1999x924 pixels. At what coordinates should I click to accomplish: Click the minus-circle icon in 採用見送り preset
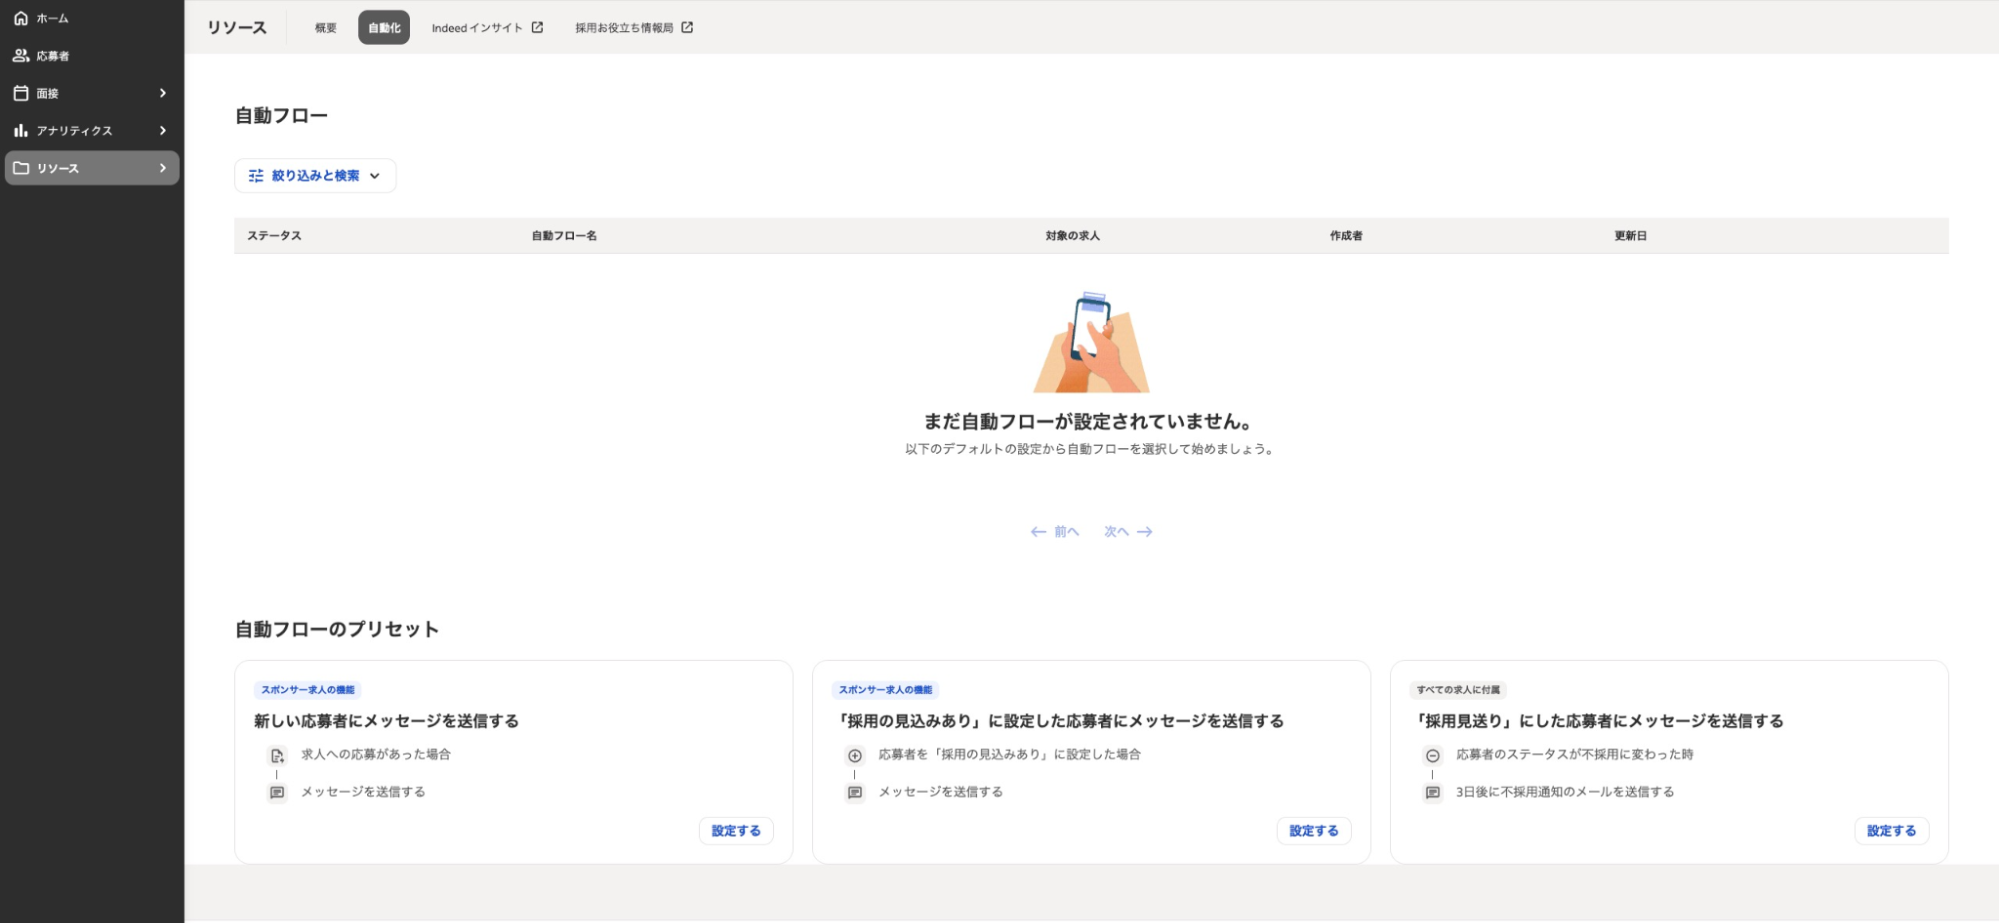tap(1433, 756)
